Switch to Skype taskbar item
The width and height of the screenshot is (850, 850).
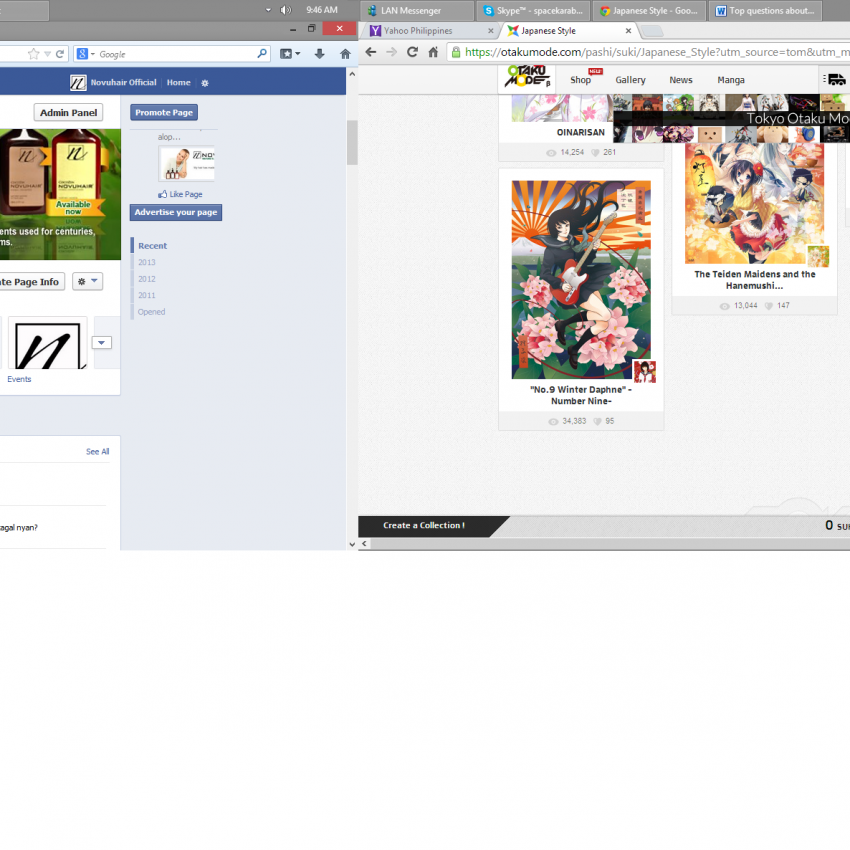533,10
